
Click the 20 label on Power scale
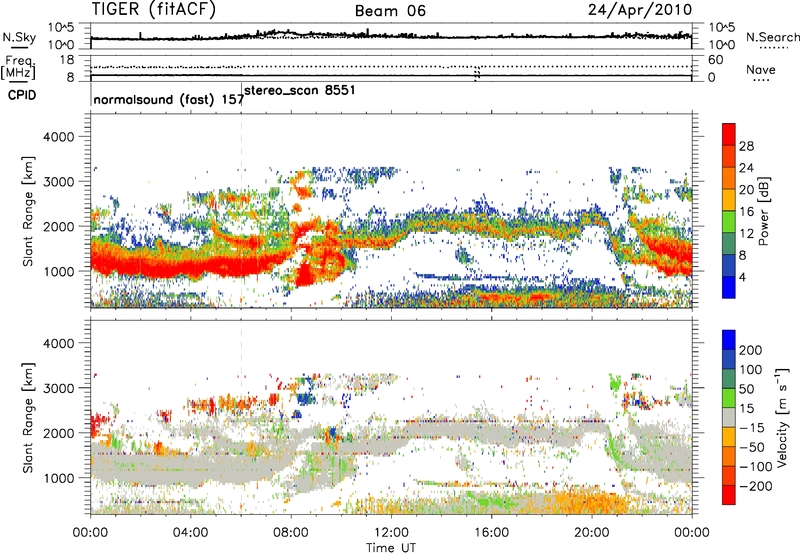point(746,190)
